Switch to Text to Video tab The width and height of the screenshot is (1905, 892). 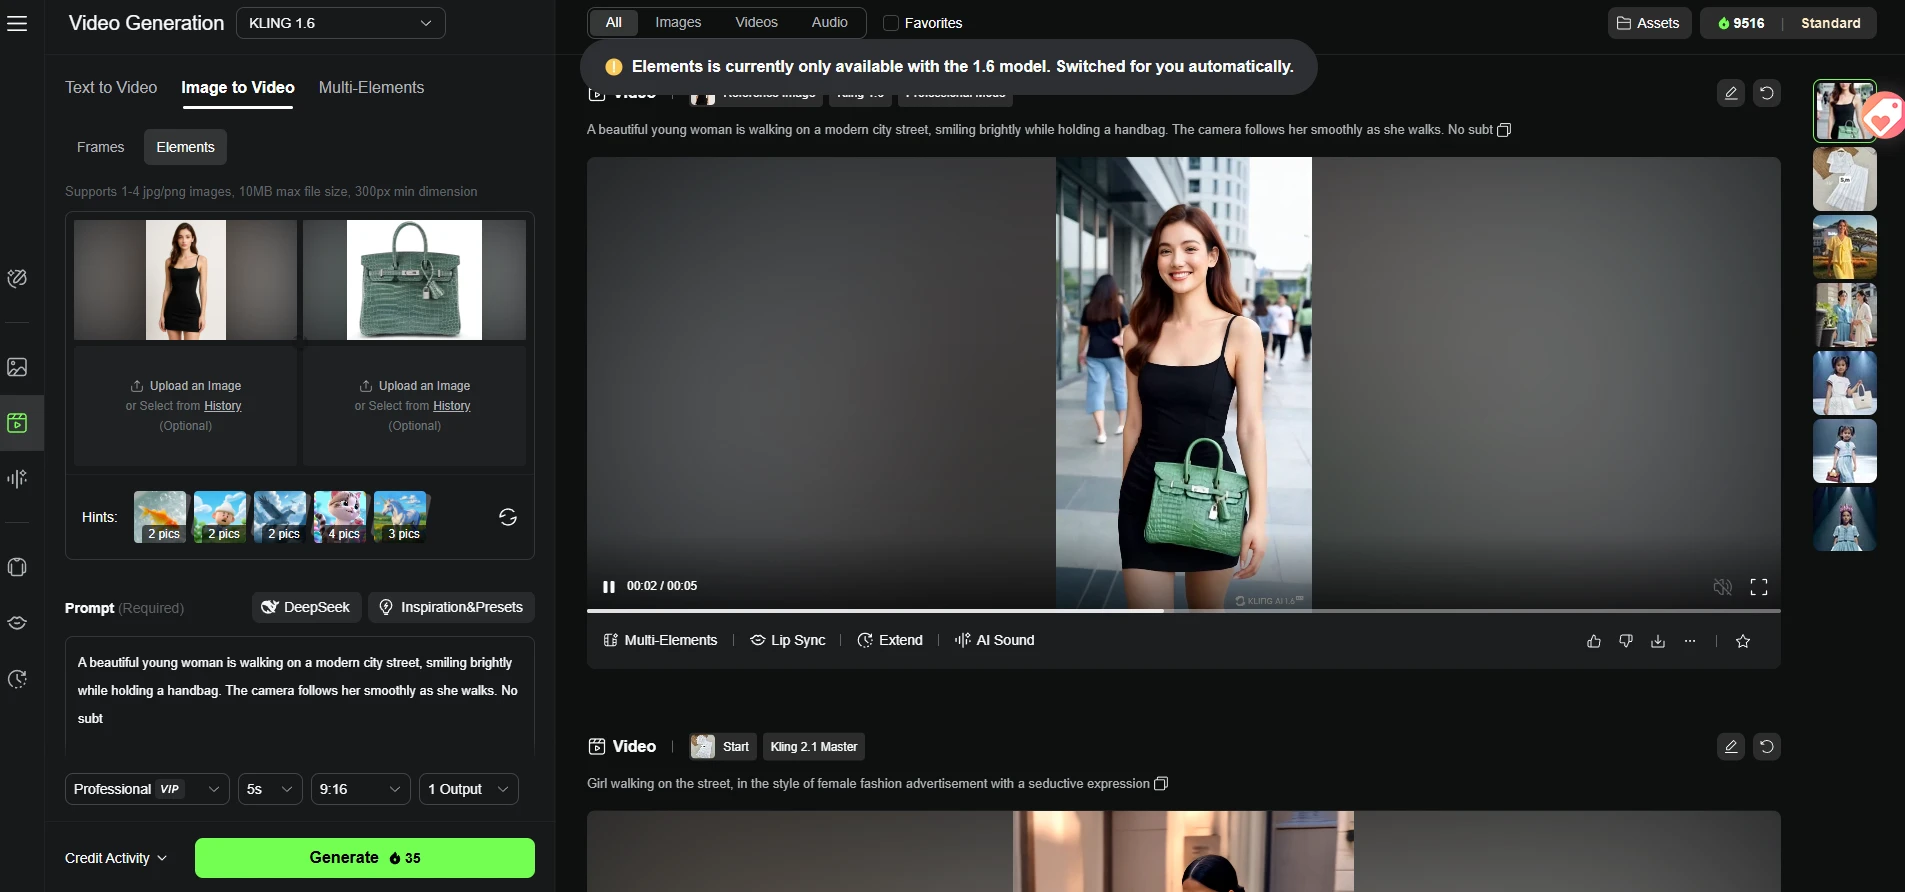pos(111,88)
